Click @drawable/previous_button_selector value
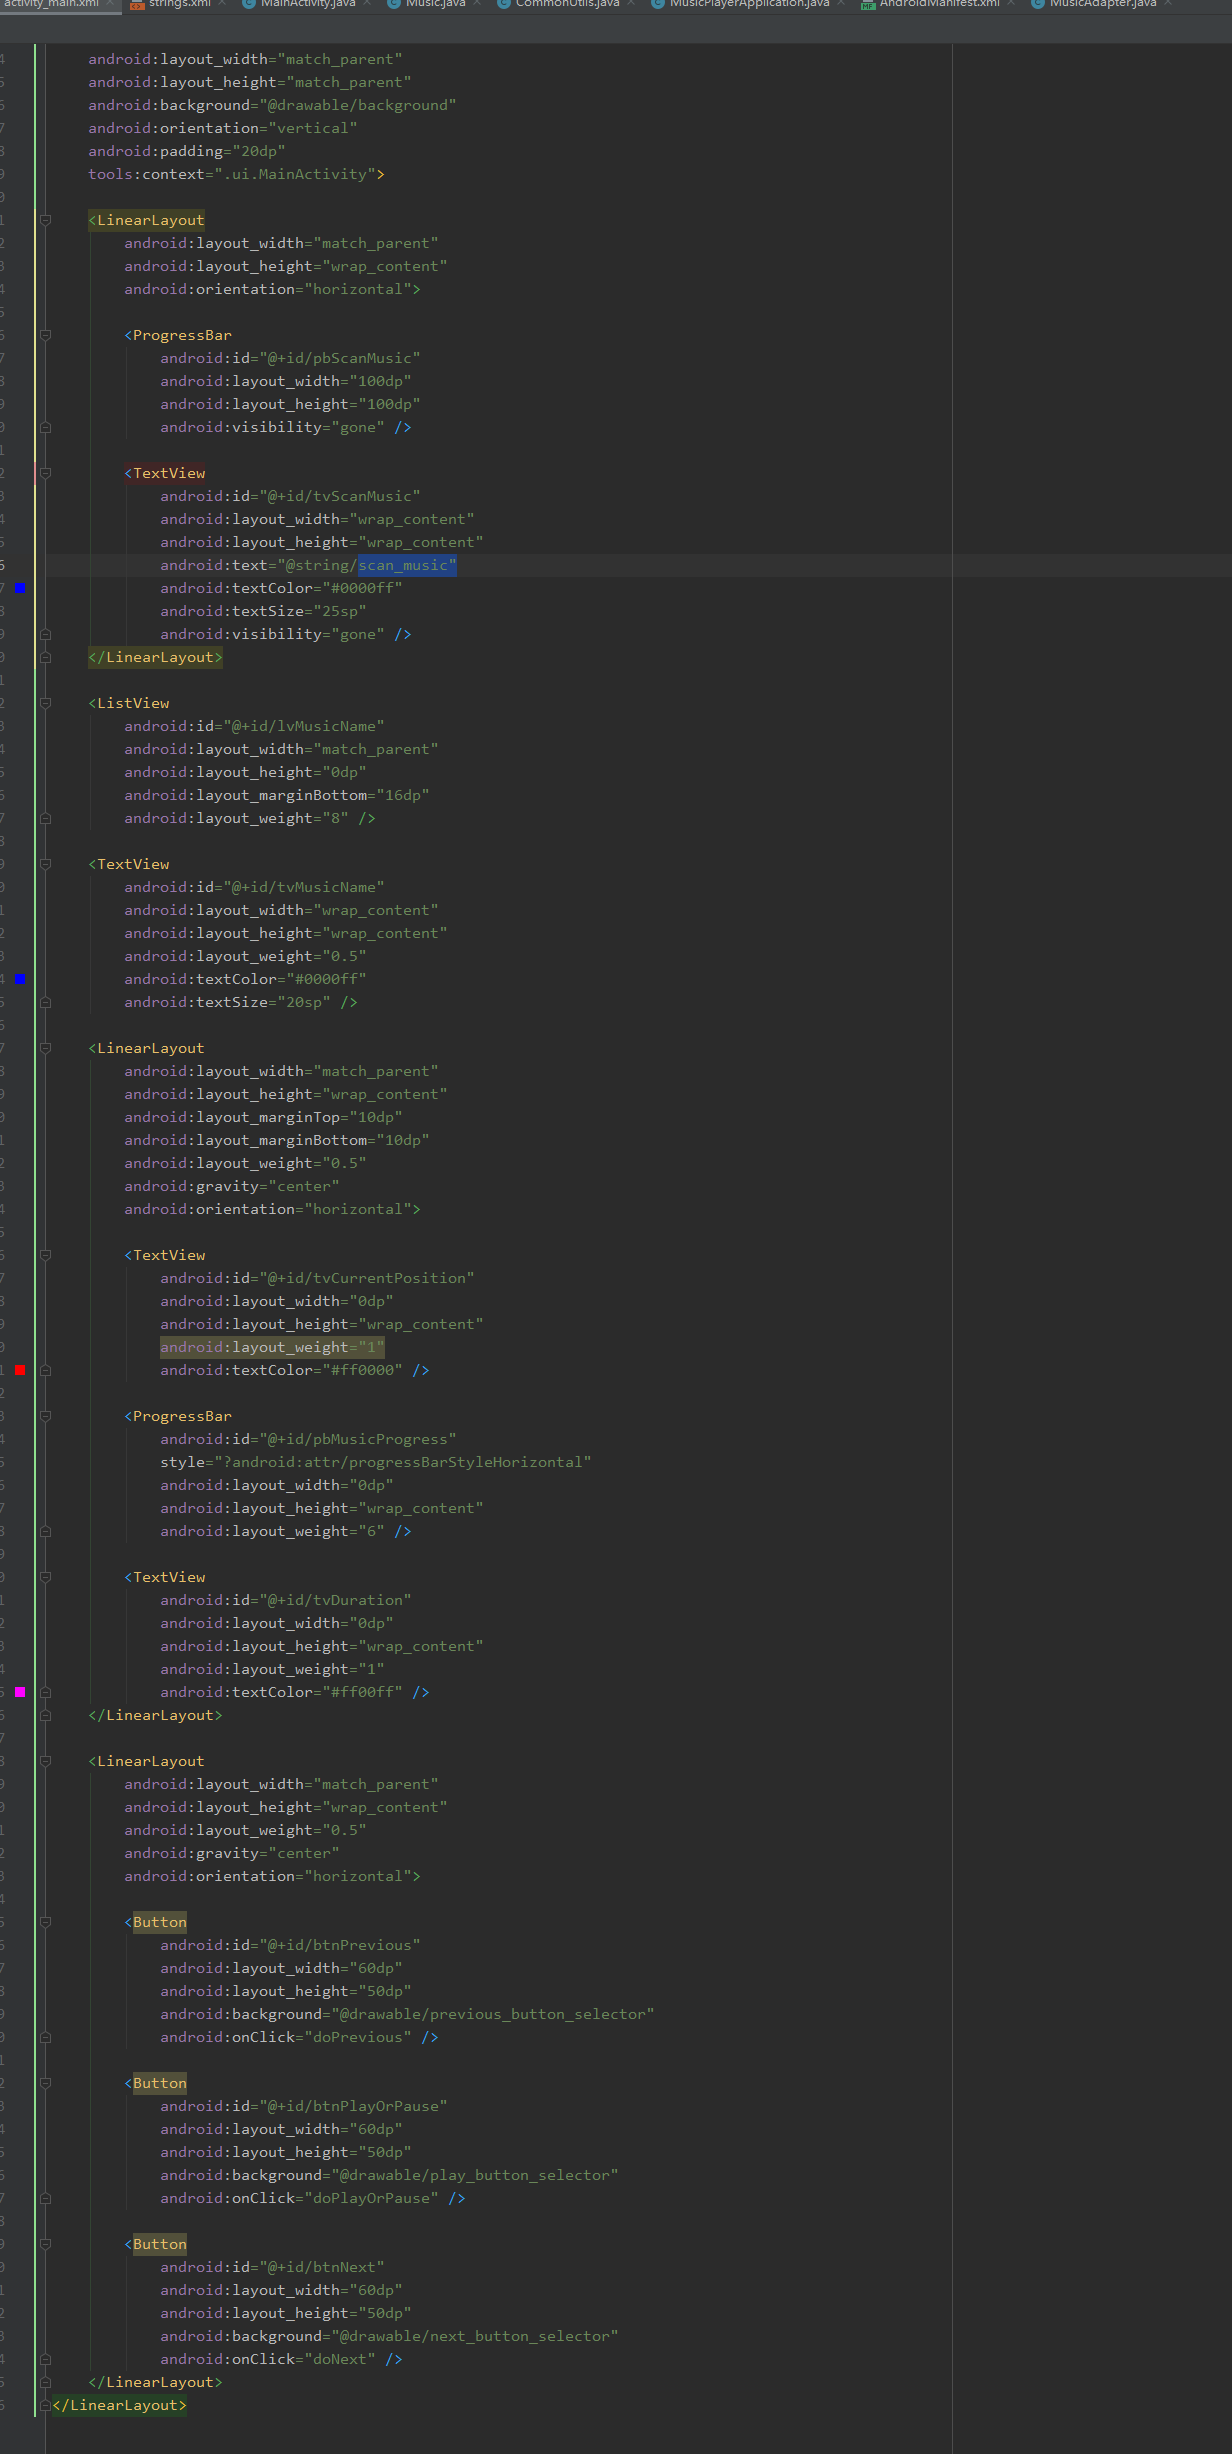This screenshot has height=2454, width=1232. tap(492, 2014)
